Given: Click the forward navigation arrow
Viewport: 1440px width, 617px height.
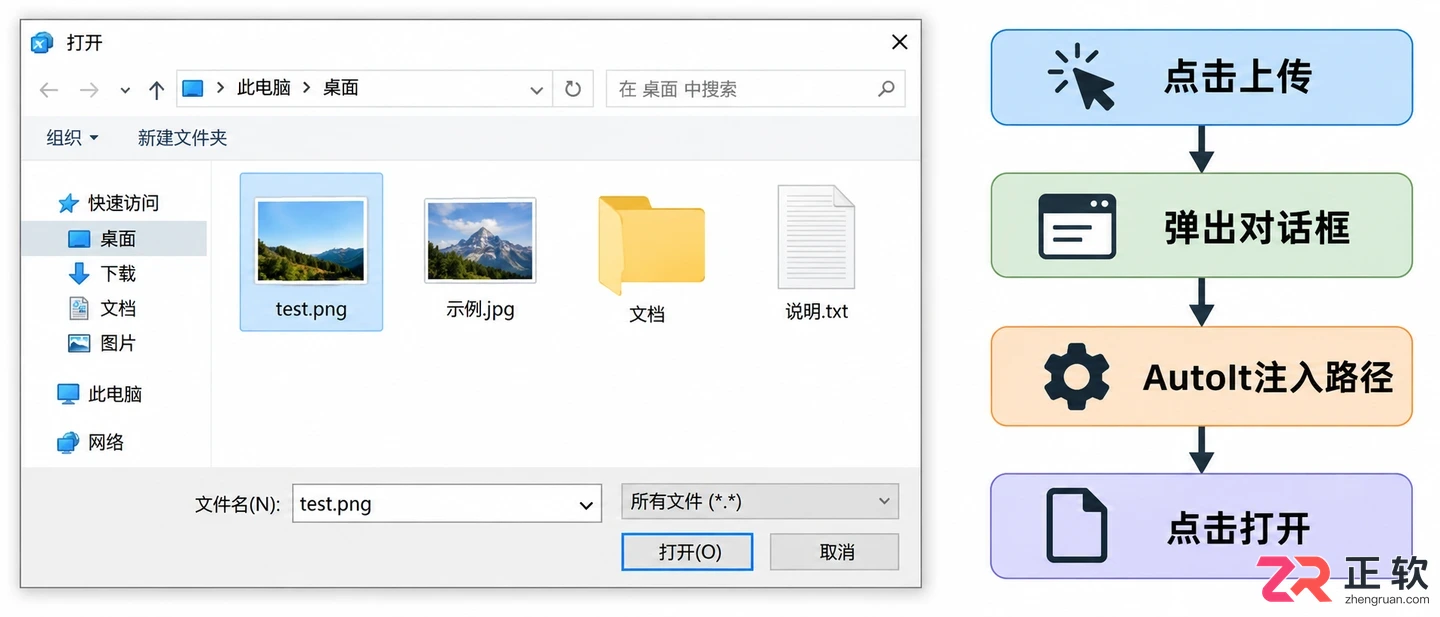Looking at the screenshot, I should [89, 90].
